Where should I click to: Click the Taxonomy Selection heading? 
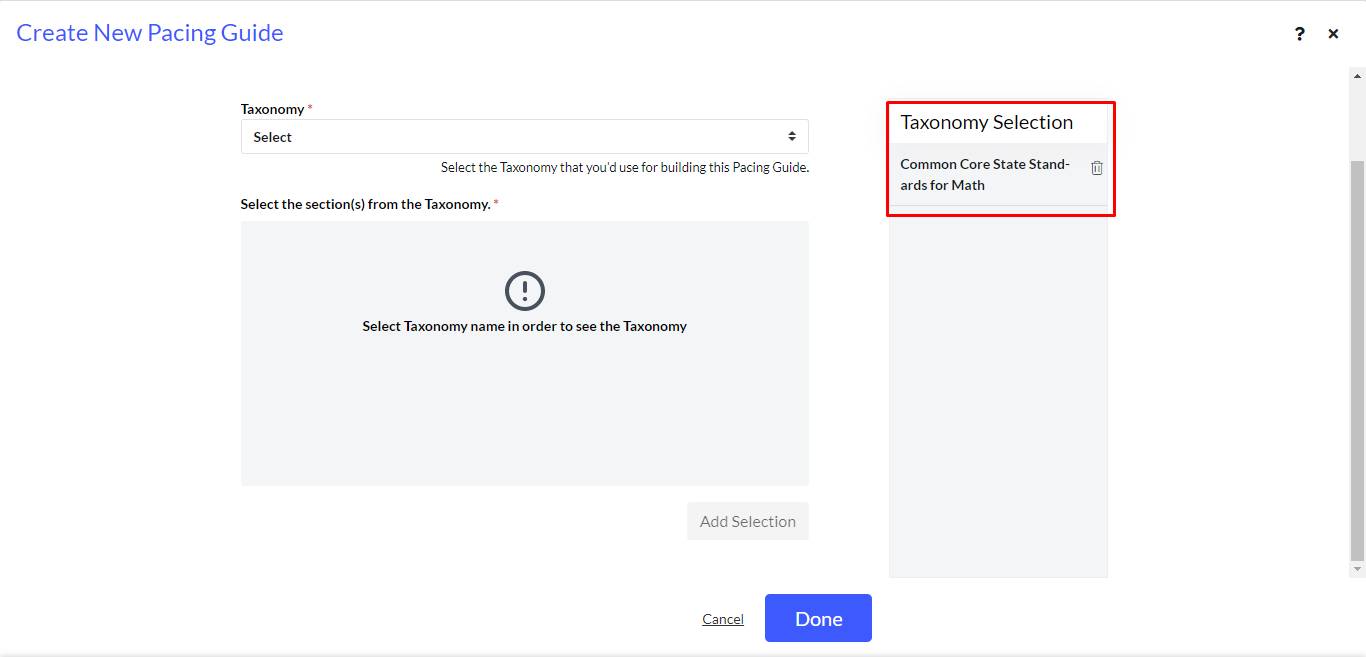coord(986,122)
